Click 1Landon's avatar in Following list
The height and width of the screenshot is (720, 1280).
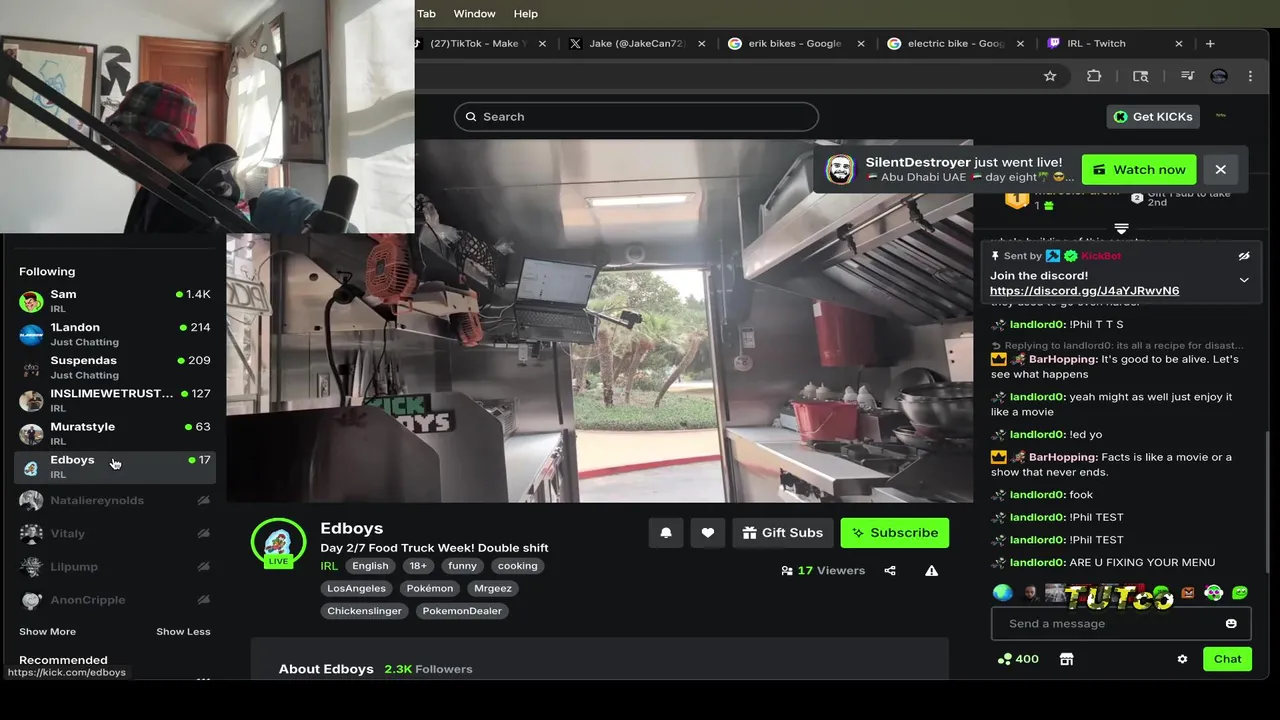[x=31, y=334]
